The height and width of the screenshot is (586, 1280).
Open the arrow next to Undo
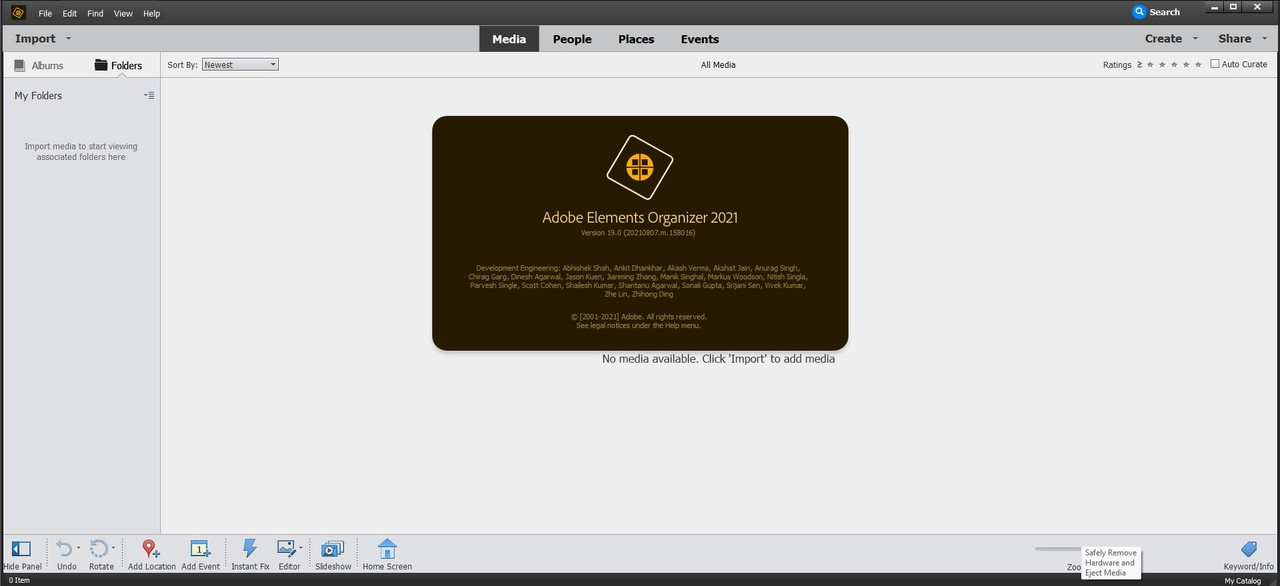(x=79, y=548)
